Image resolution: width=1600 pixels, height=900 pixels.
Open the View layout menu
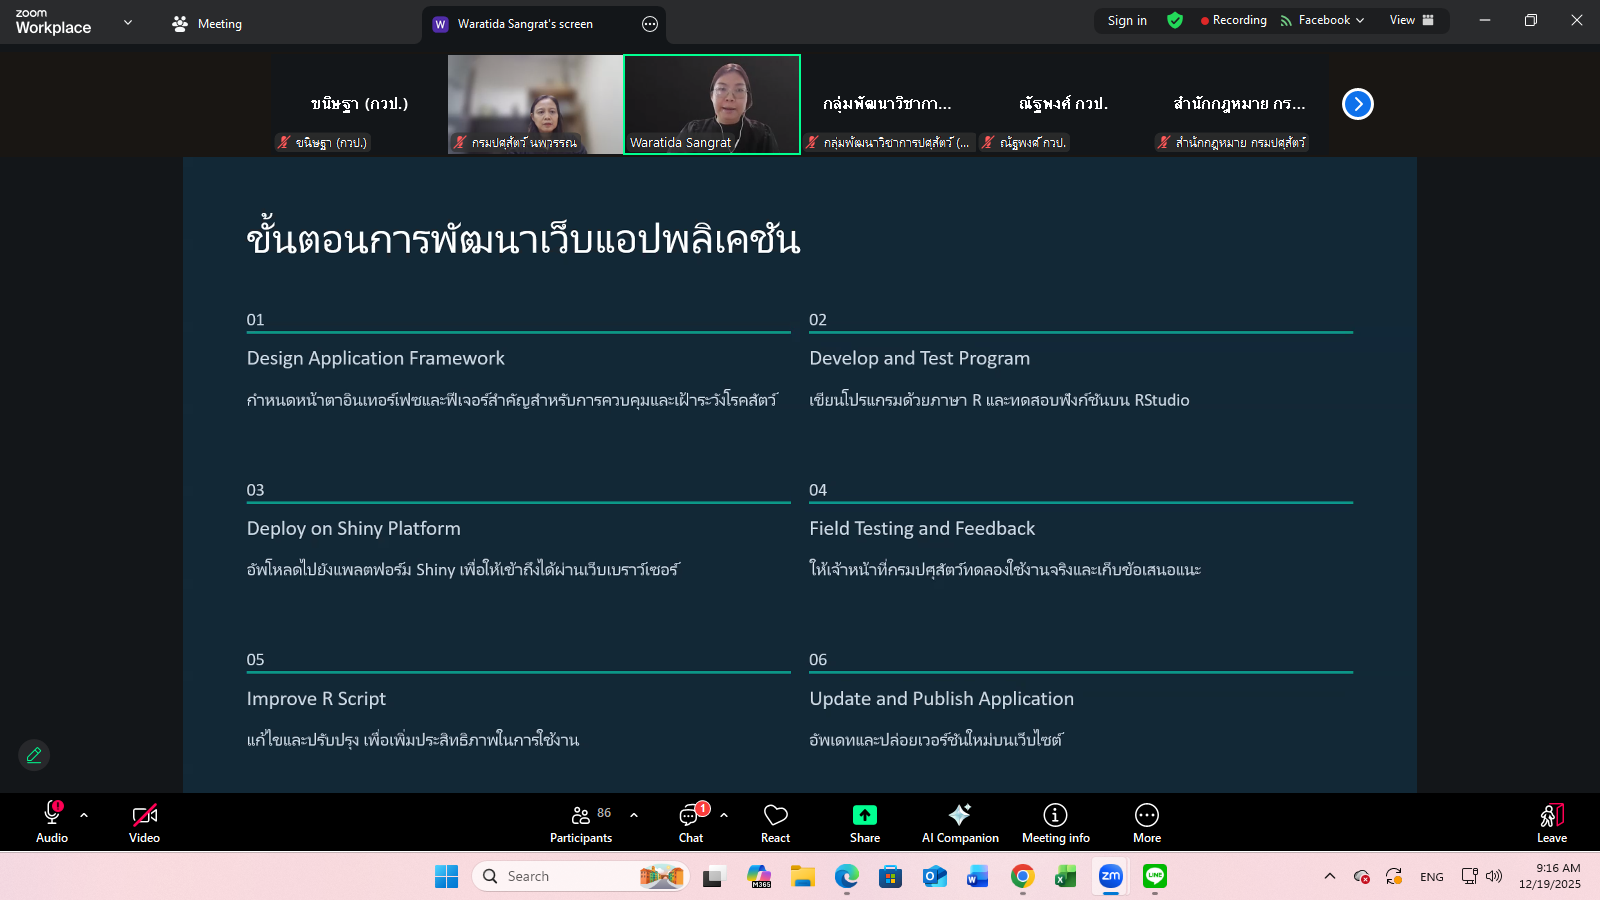(1411, 20)
